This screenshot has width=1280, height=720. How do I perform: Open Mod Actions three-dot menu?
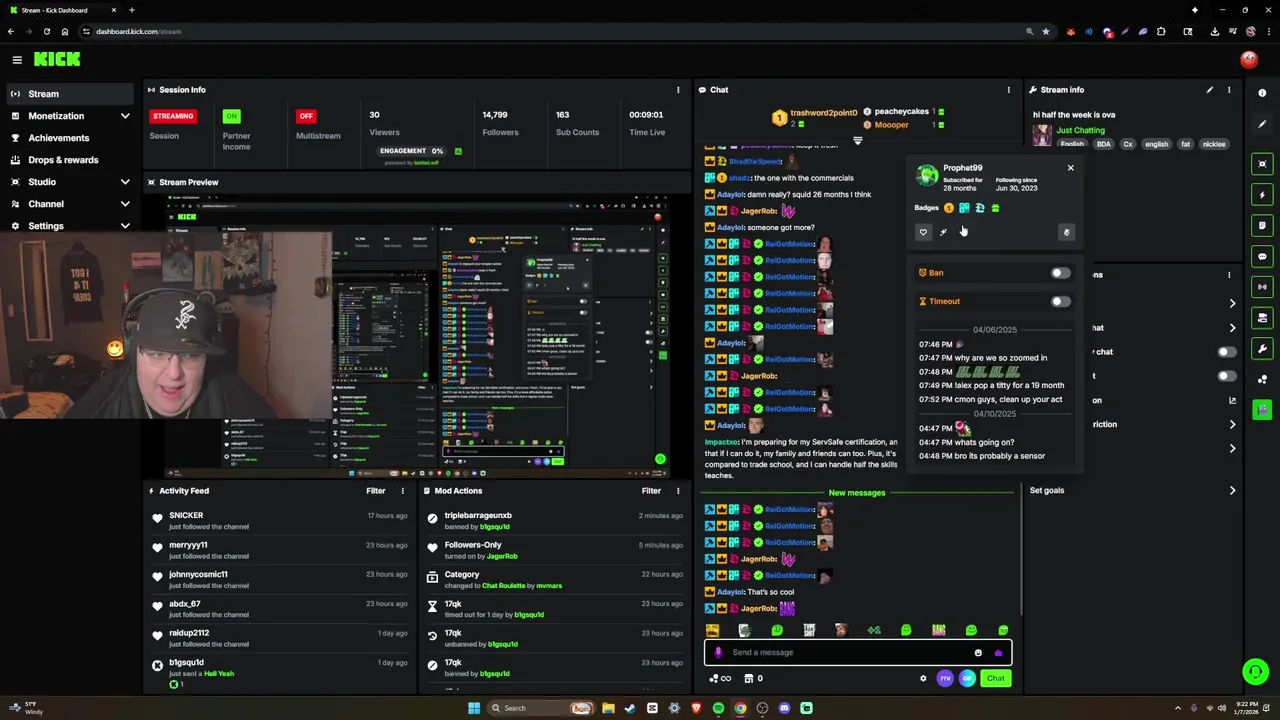tap(679, 491)
